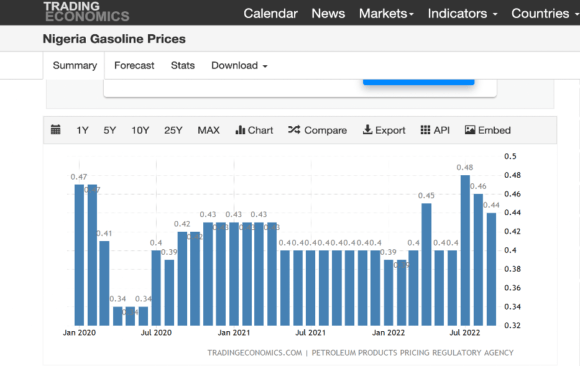Switch to the Summary tab

tap(75, 66)
